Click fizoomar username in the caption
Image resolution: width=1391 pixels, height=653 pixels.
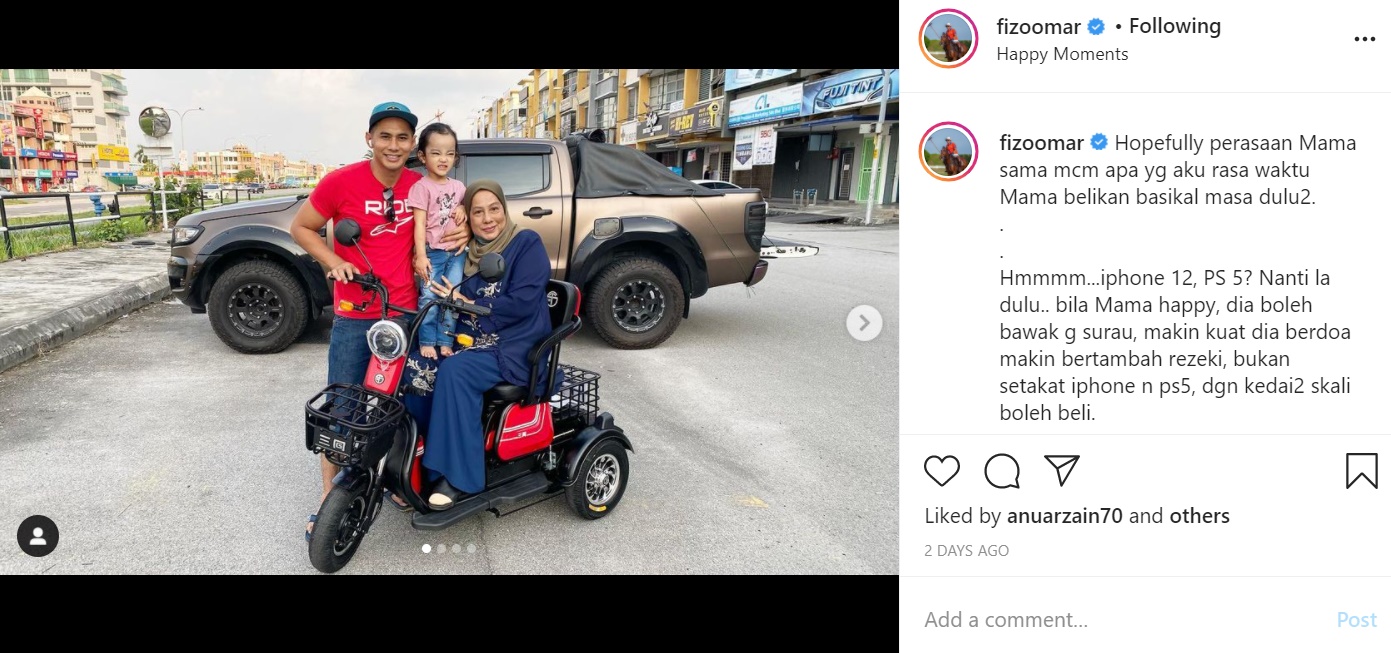tap(1042, 143)
